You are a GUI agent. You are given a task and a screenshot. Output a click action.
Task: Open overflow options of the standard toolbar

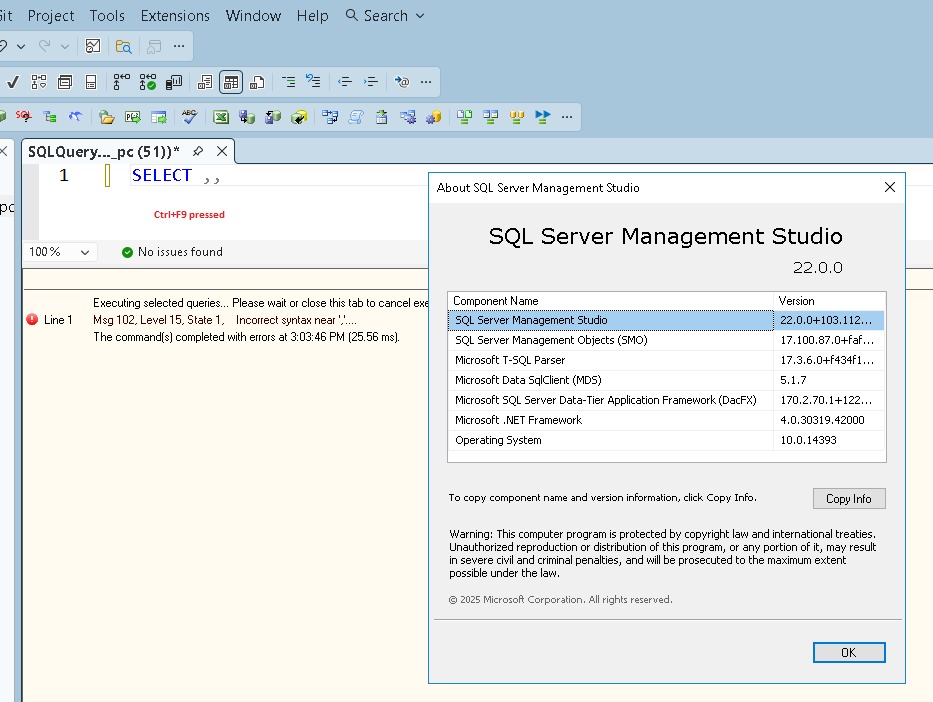tap(179, 46)
